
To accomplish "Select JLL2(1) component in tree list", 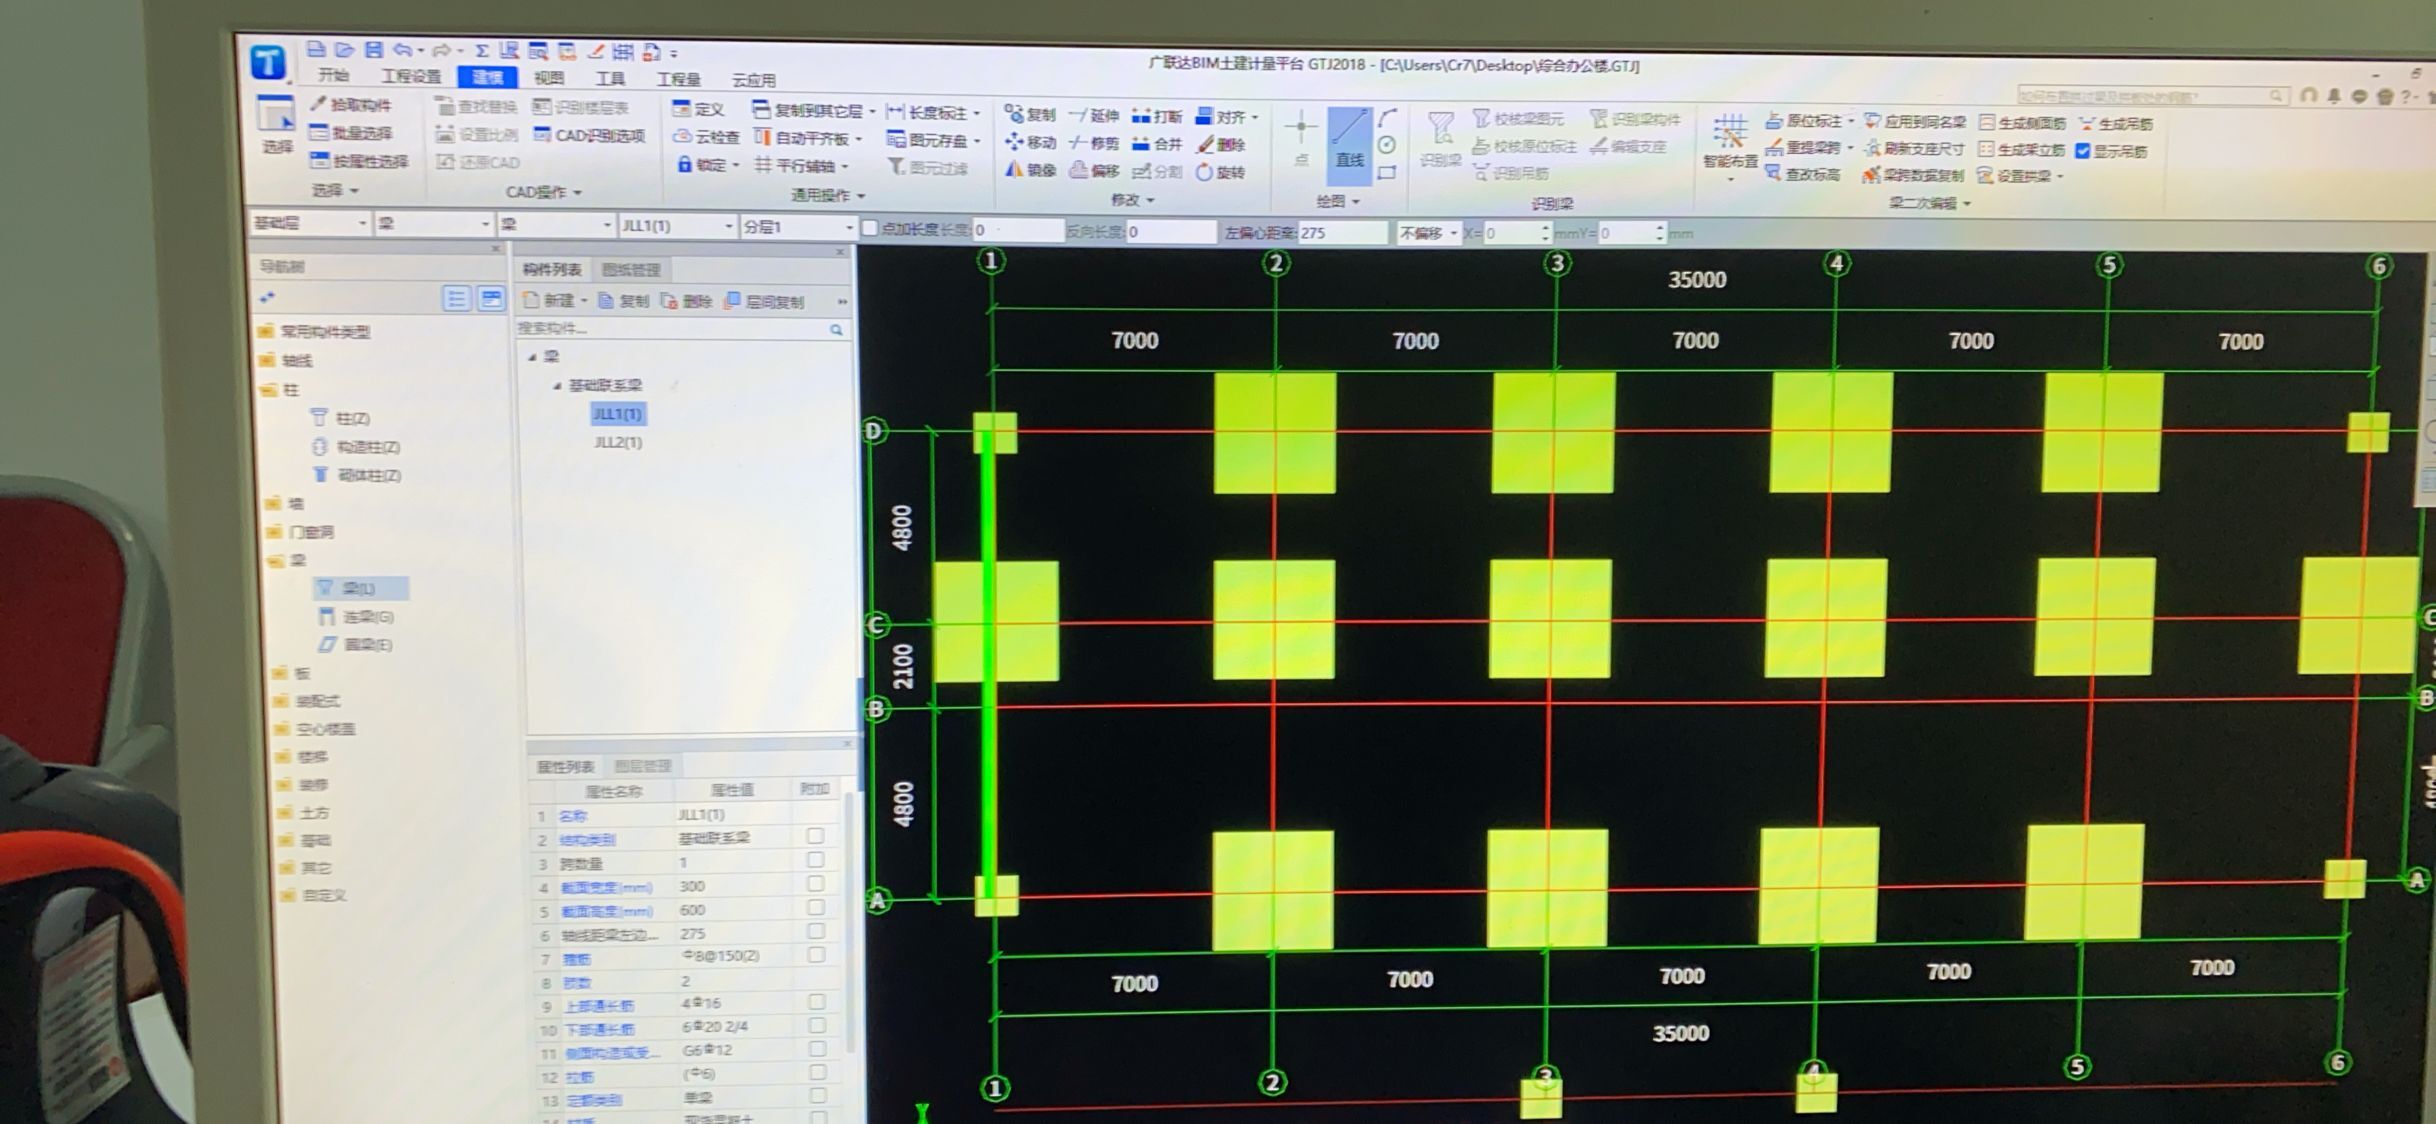I will click(617, 440).
